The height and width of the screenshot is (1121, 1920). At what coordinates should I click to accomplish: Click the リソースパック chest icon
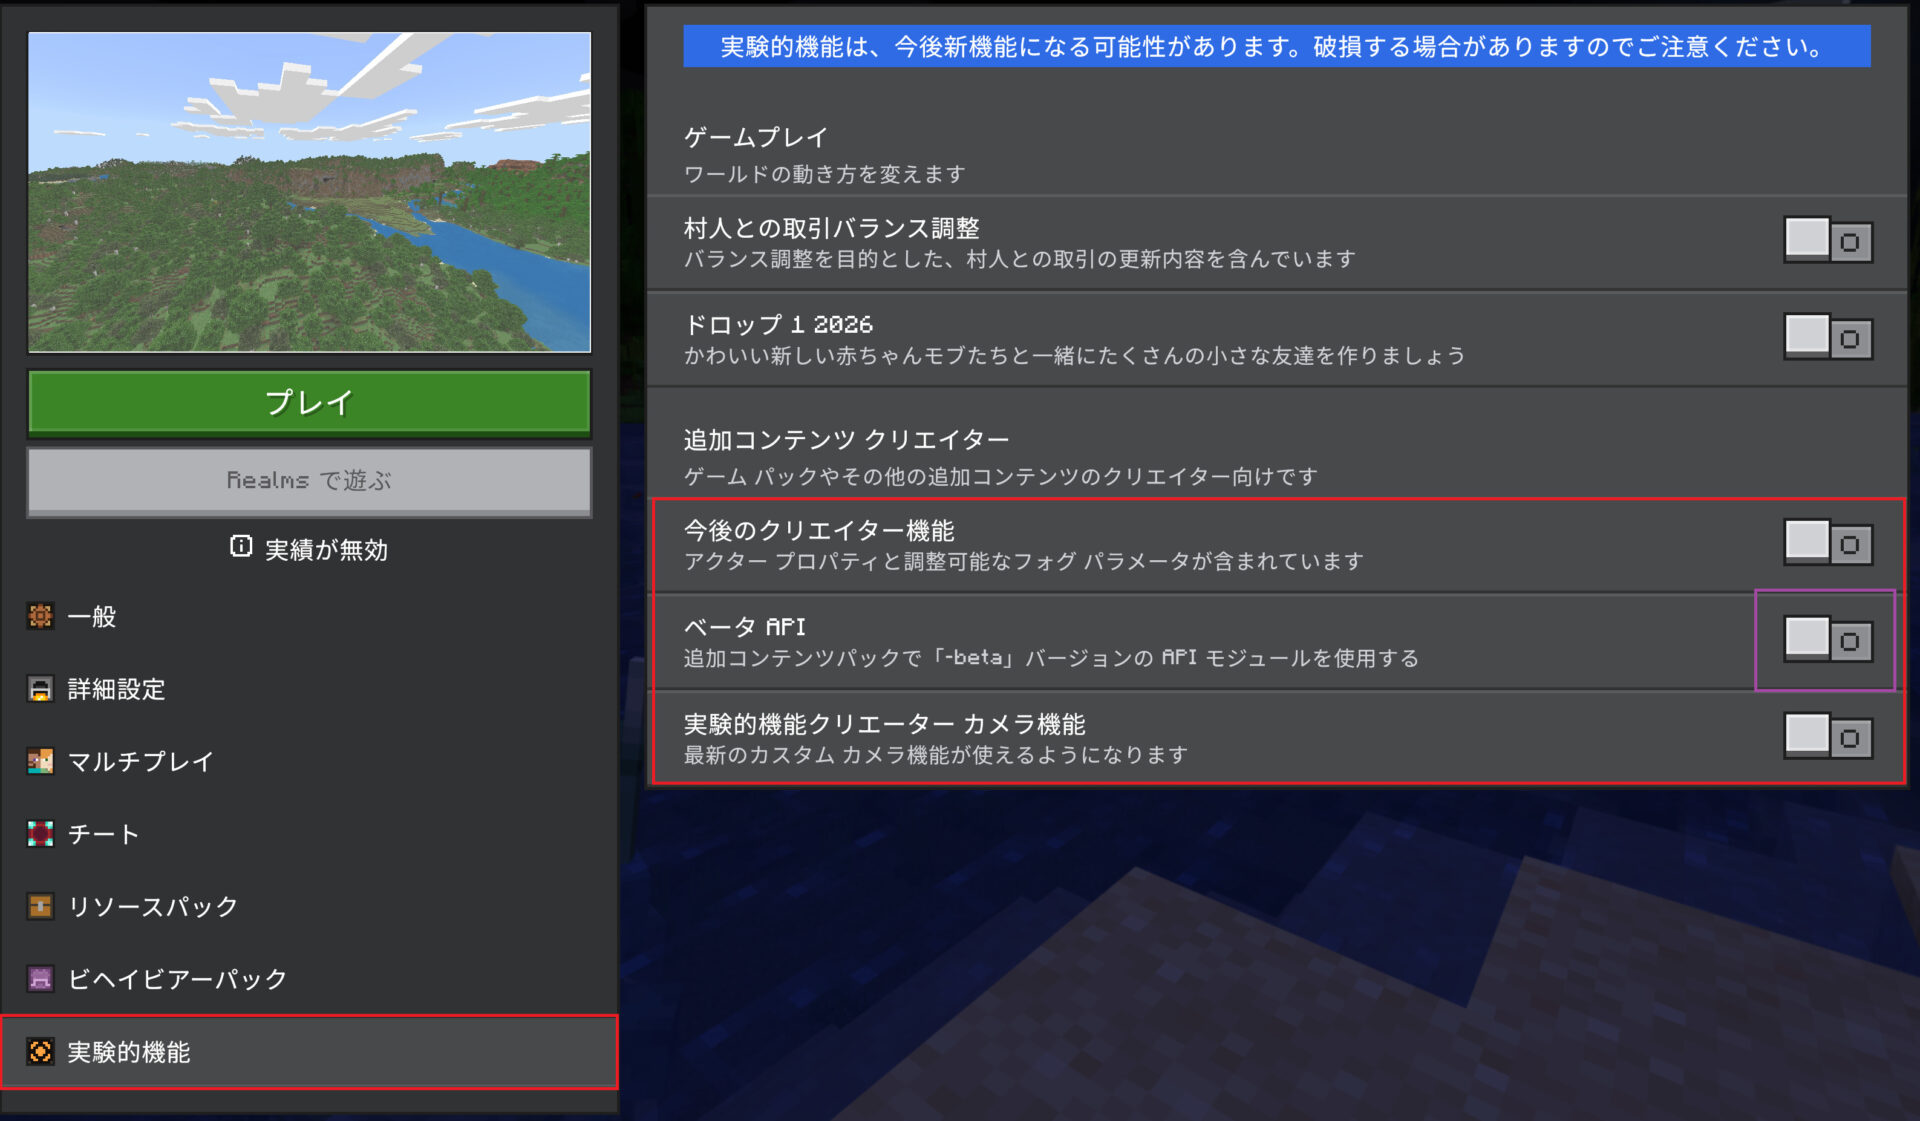click(40, 907)
